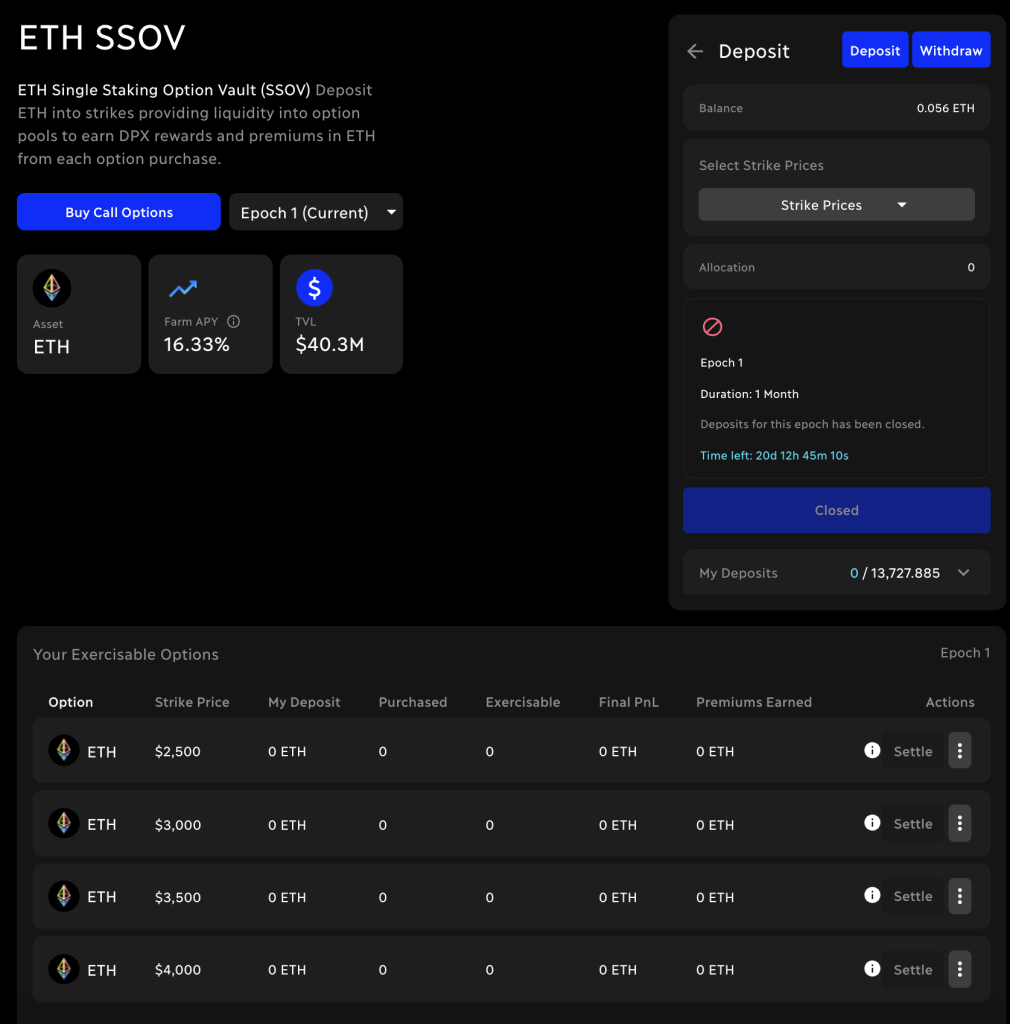Click the info icon in $3,500 row
This screenshot has width=1010, height=1024.
click(x=872, y=895)
